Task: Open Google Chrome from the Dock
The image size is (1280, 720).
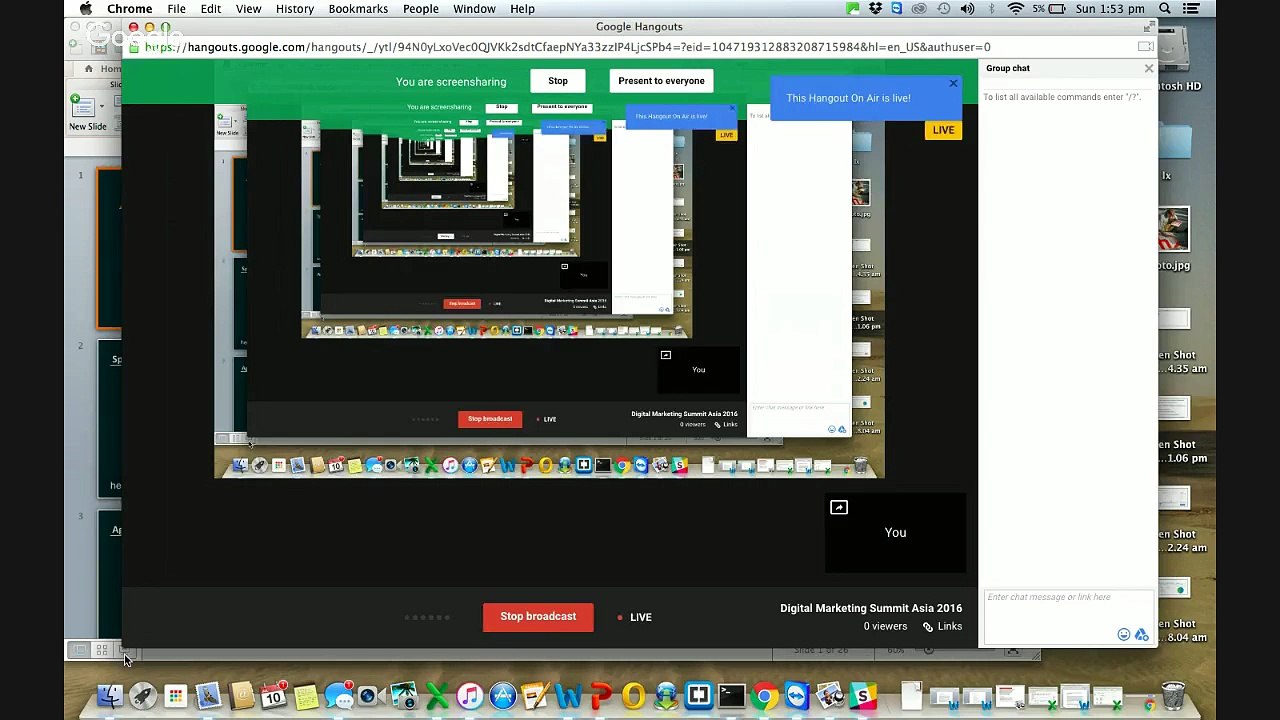Action: [x=764, y=696]
